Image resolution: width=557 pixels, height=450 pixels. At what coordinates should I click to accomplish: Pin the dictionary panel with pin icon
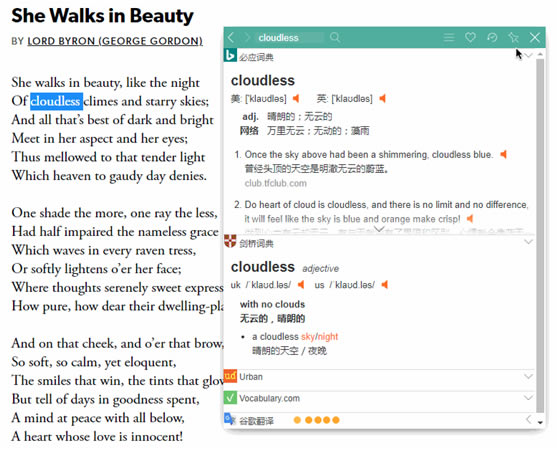pyautogui.click(x=513, y=37)
